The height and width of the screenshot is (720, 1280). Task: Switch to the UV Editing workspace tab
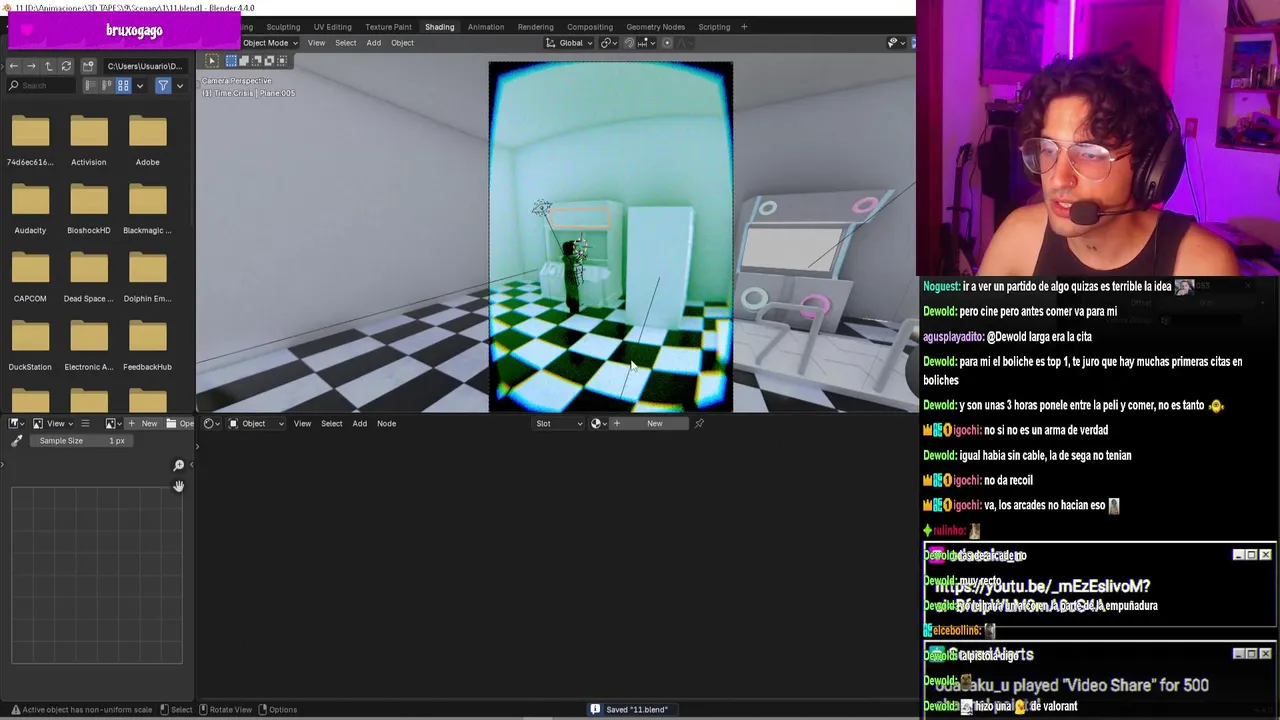click(332, 27)
